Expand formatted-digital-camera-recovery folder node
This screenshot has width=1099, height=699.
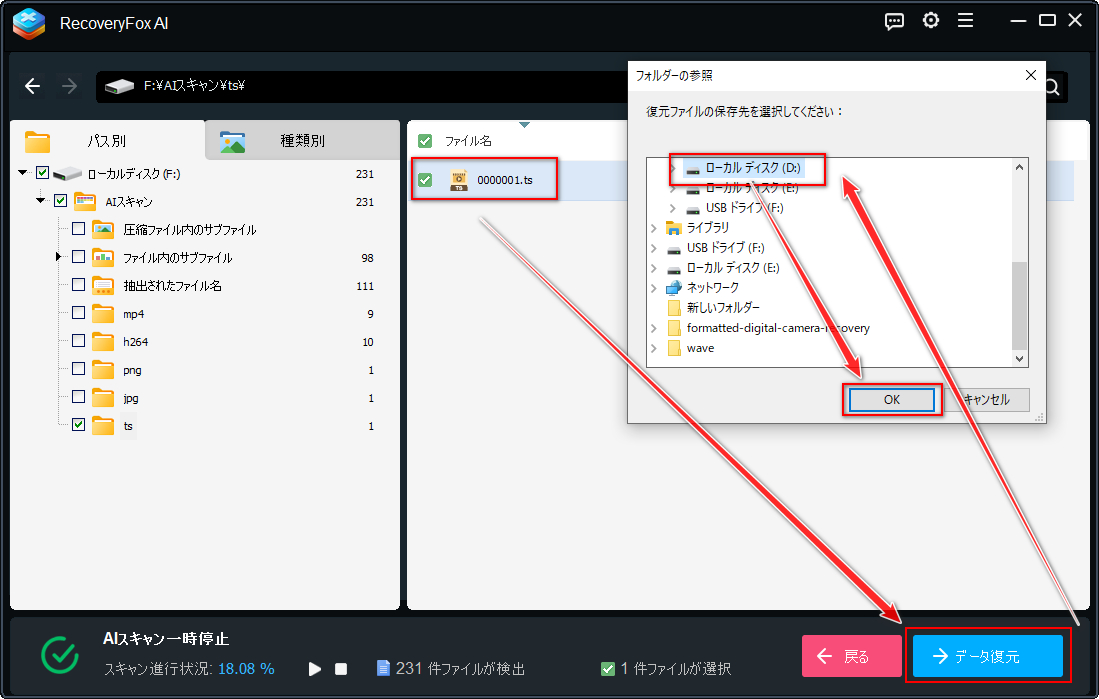point(654,328)
